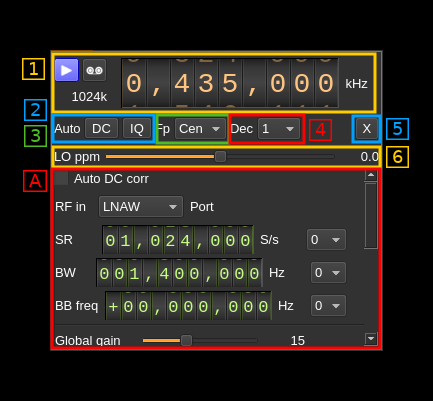
Task: Toggle the IQ auto-correction button
Action: pyautogui.click(x=137, y=128)
